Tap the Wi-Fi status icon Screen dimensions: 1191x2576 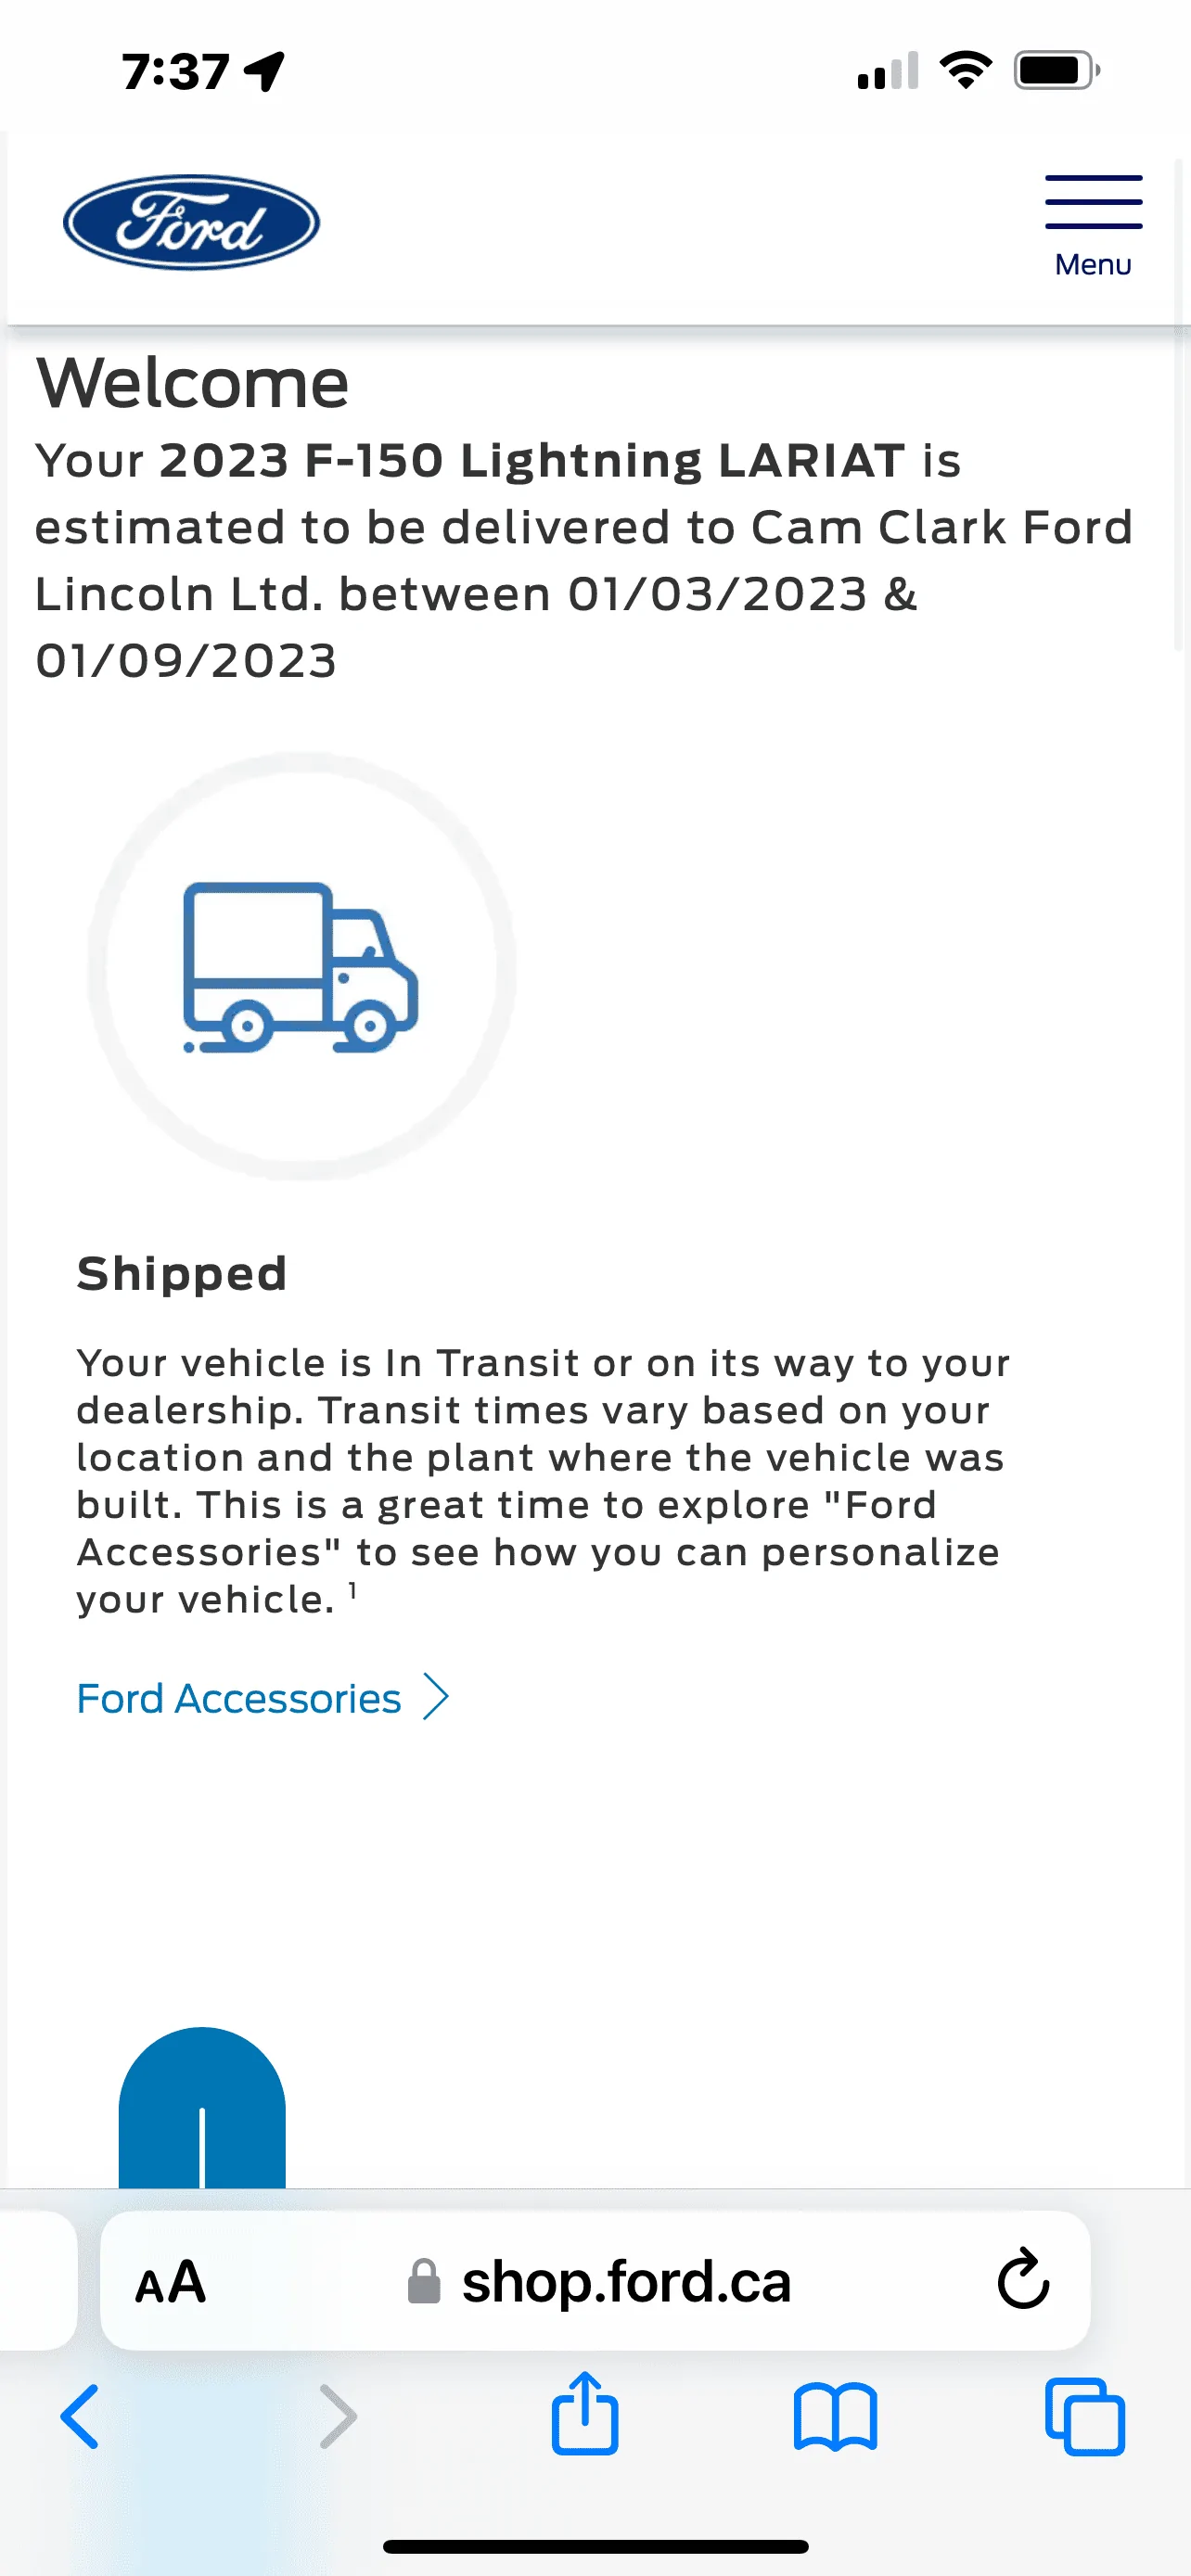pos(965,70)
